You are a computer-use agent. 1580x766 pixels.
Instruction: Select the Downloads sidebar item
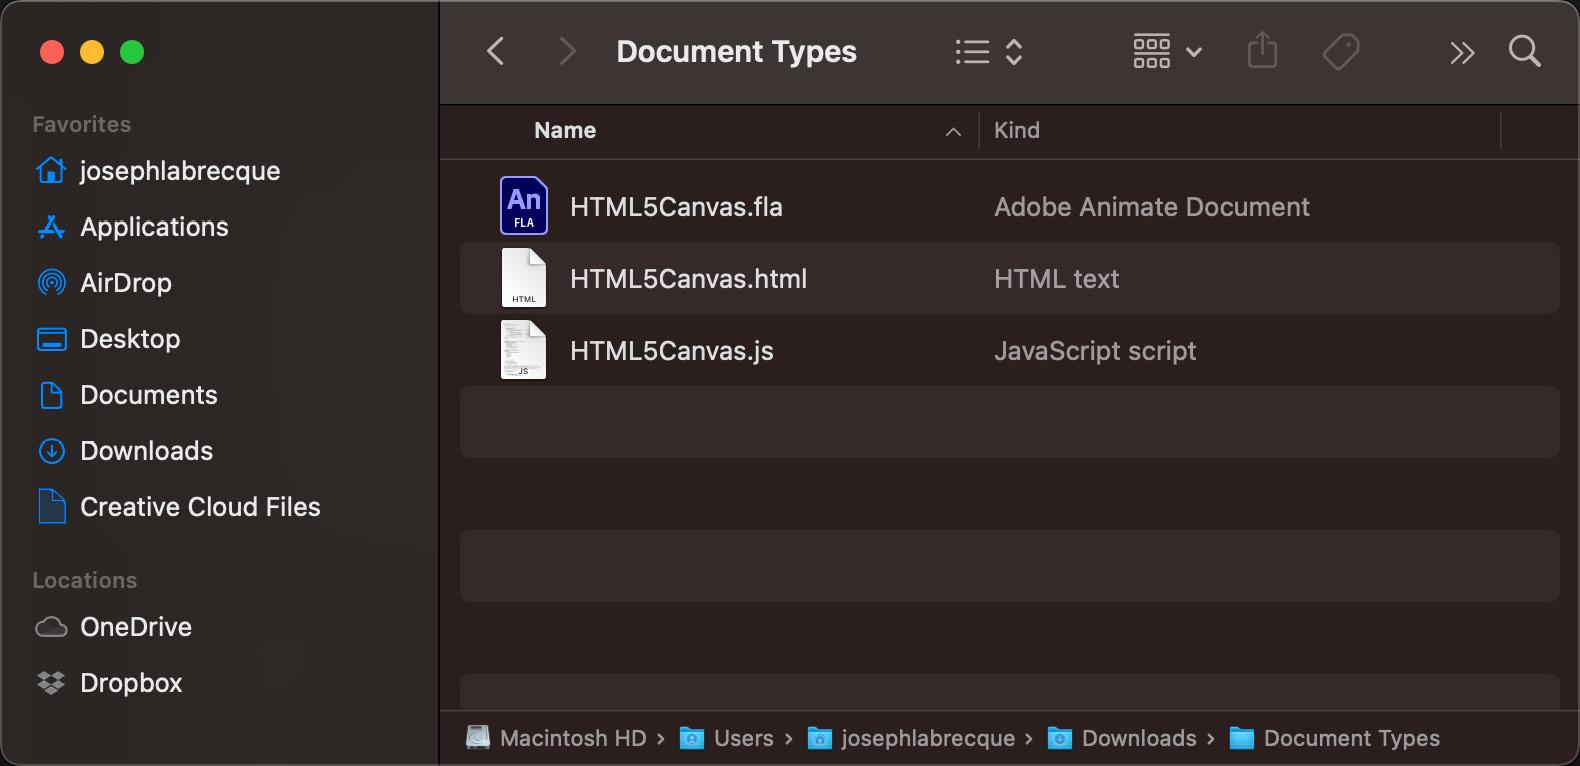coord(146,451)
